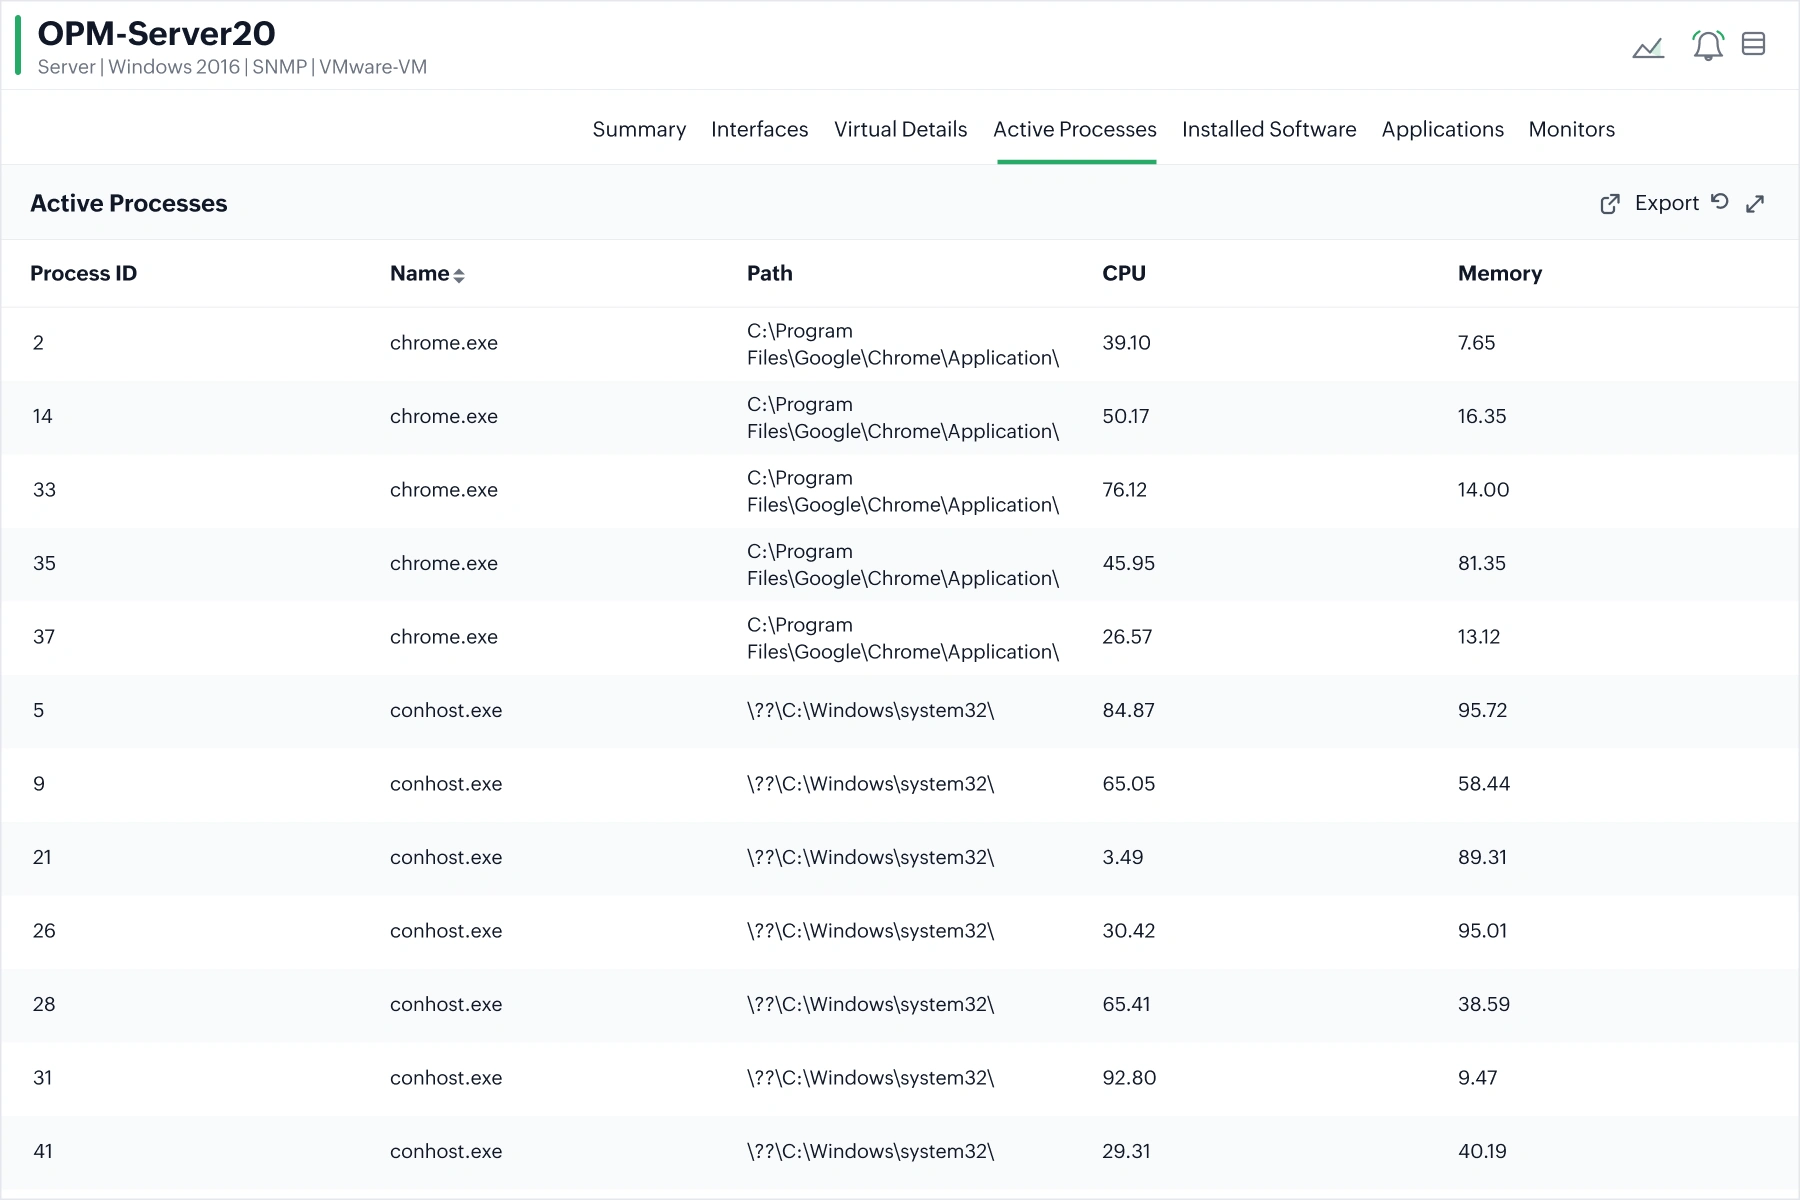Click the Chrome path in process 2 row
This screenshot has width=1800, height=1200.
point(902,344)
